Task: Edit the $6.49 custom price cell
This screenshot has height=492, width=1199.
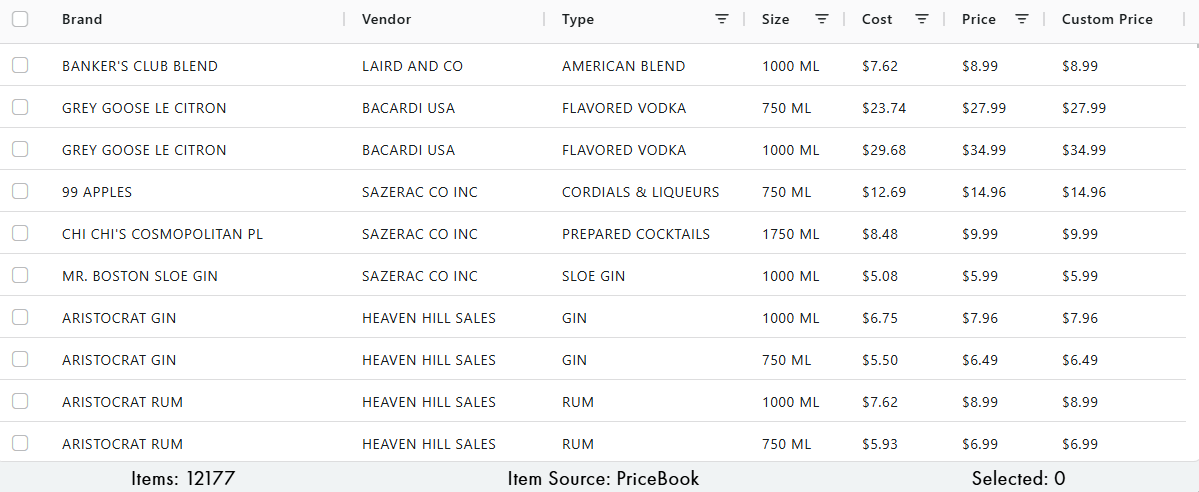Action: (x=1080, y=360)
